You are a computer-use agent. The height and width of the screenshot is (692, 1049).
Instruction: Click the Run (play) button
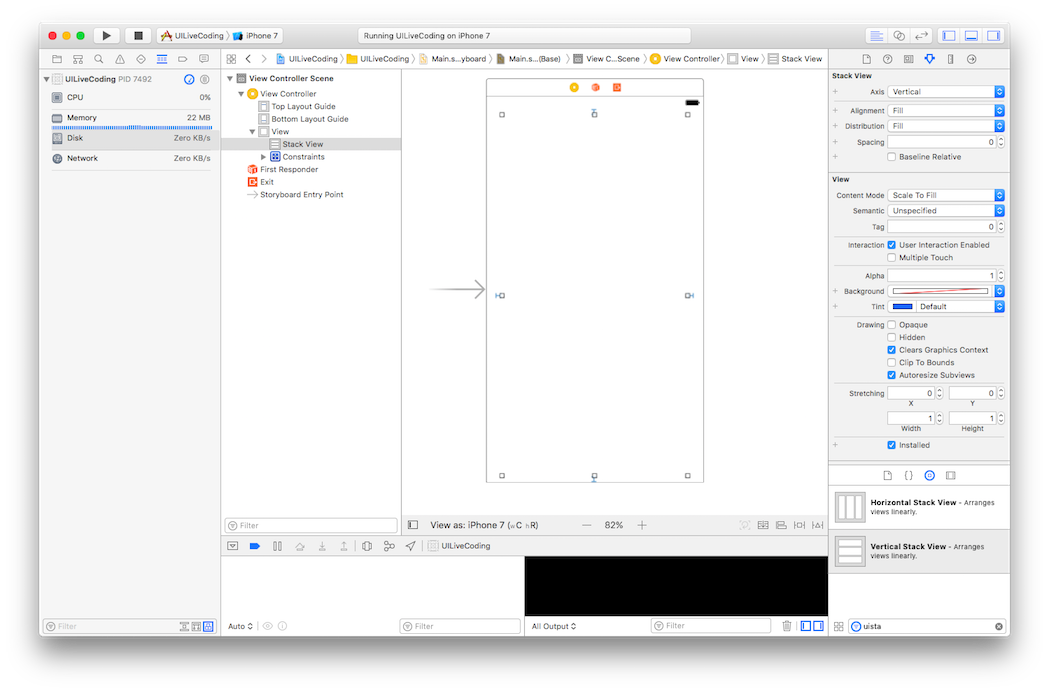point(106,35)
